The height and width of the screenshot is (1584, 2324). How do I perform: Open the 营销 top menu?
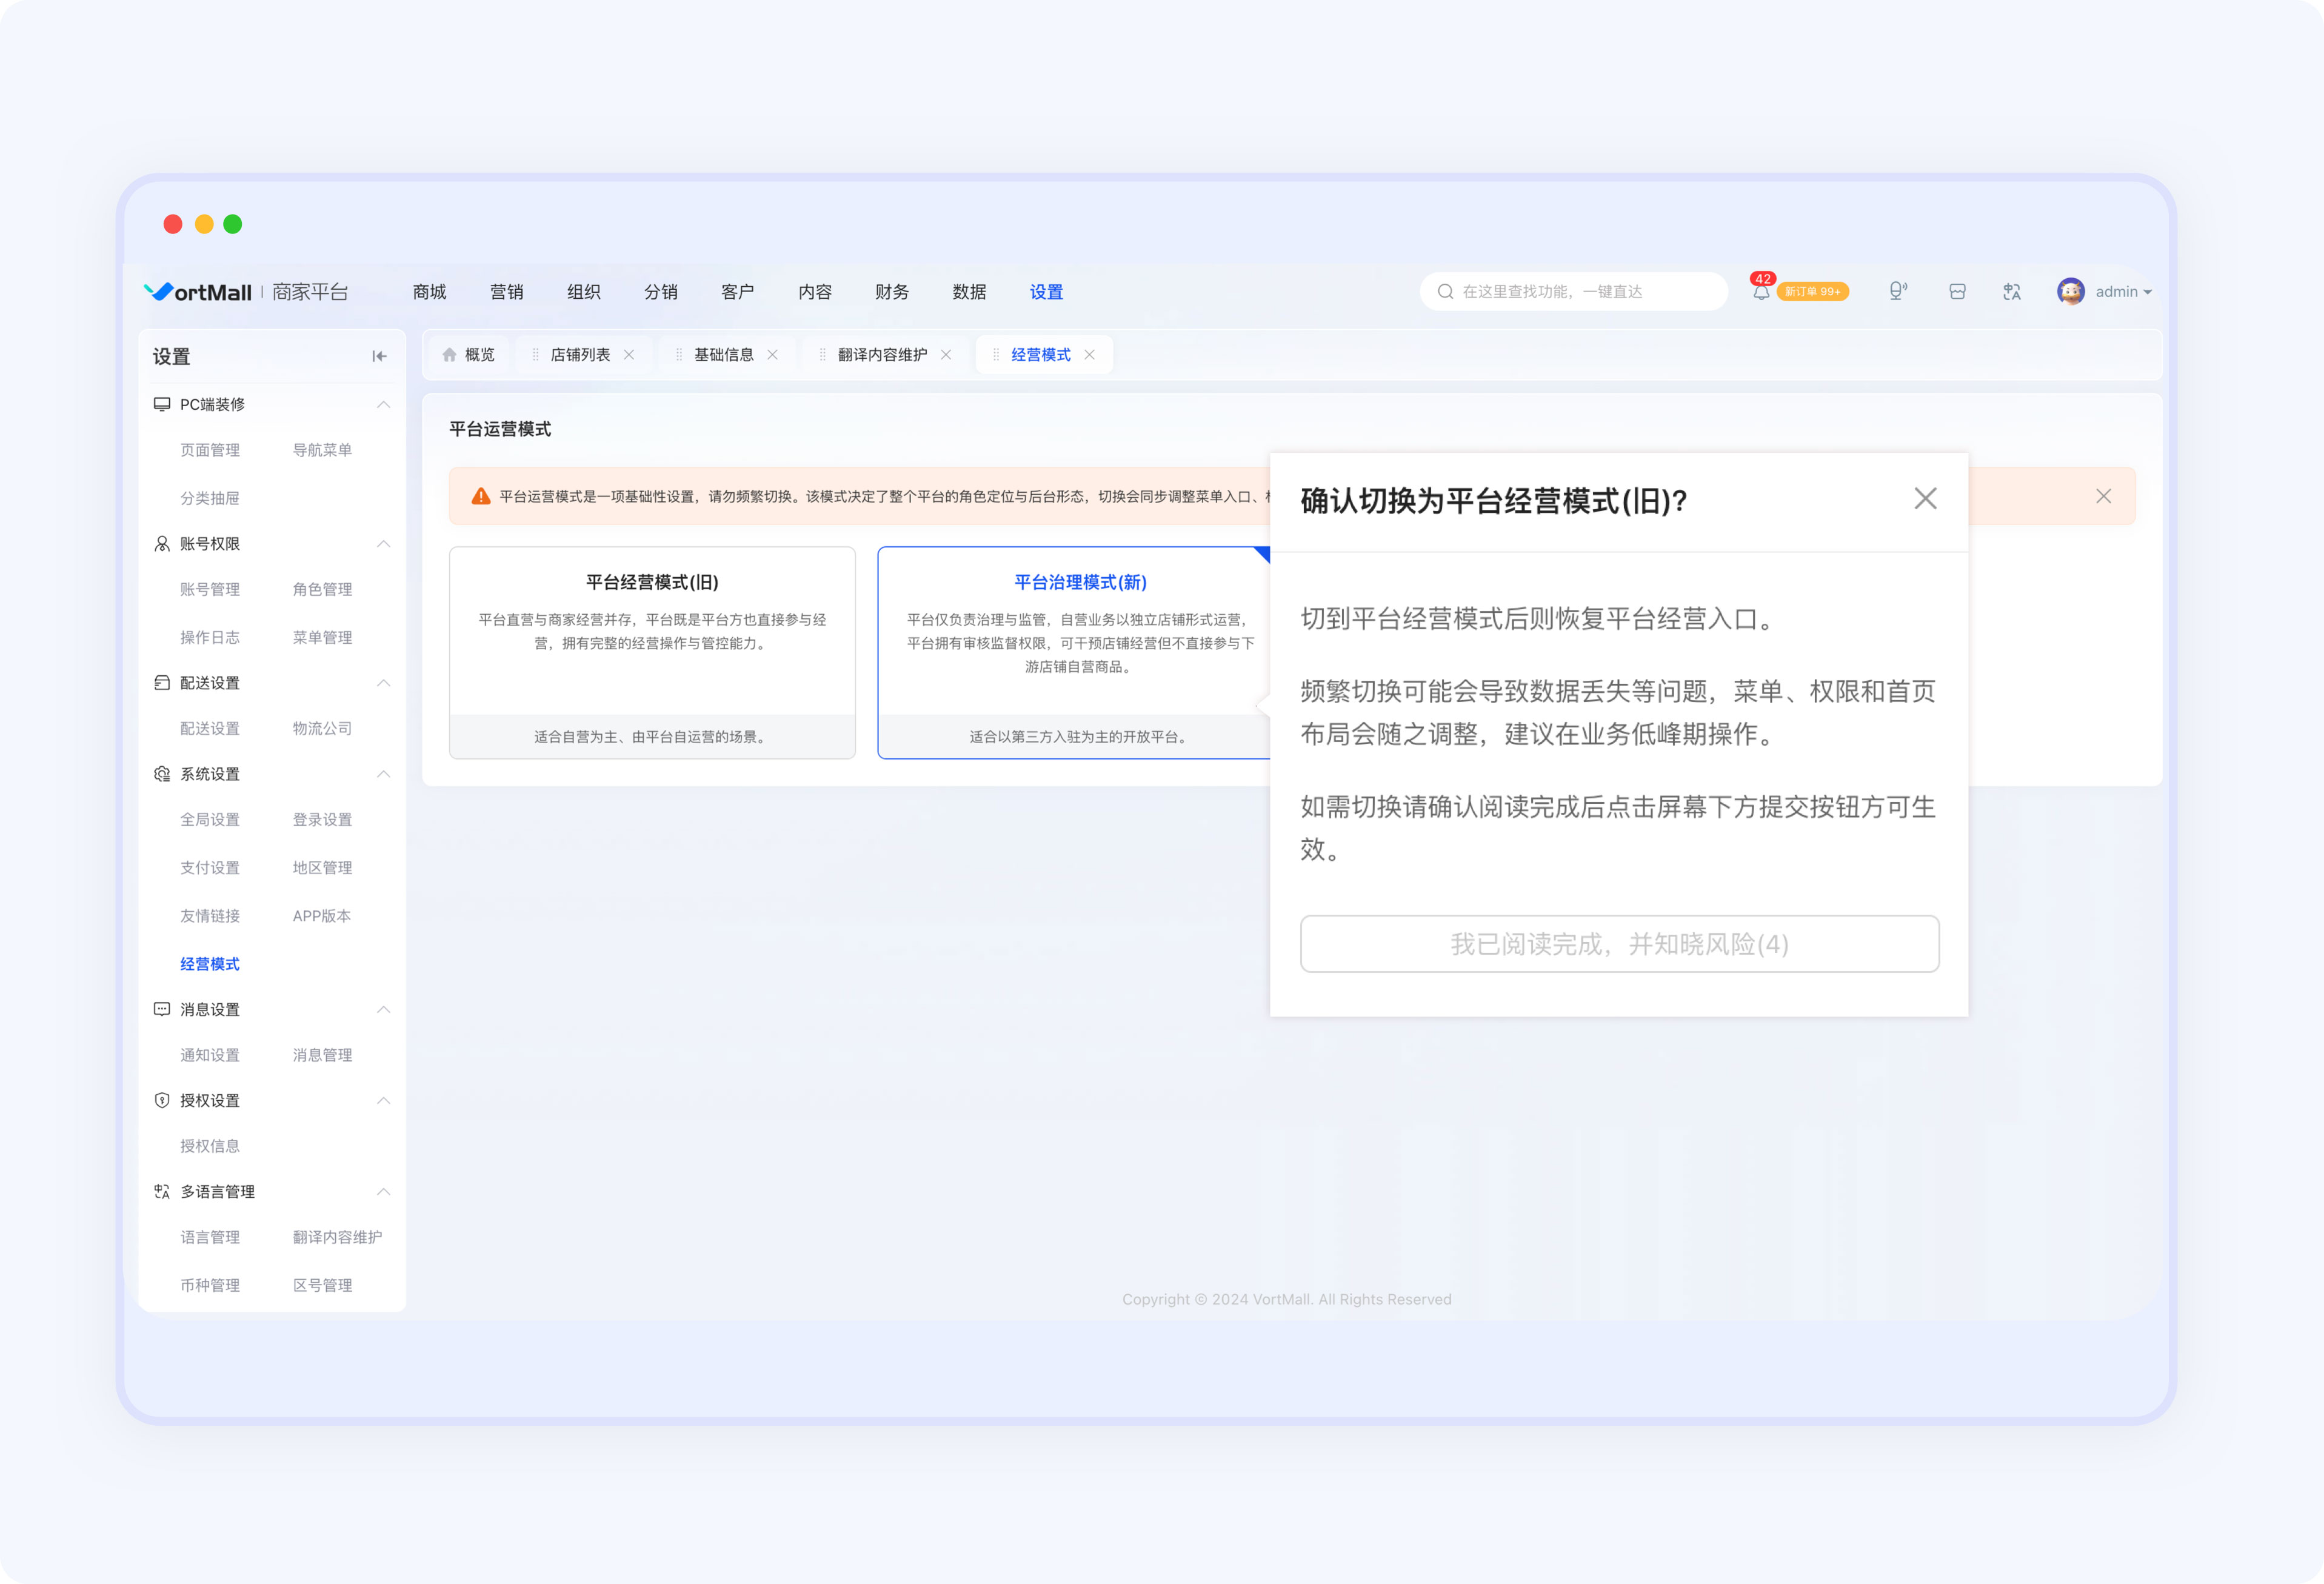(x=506, y=292)
